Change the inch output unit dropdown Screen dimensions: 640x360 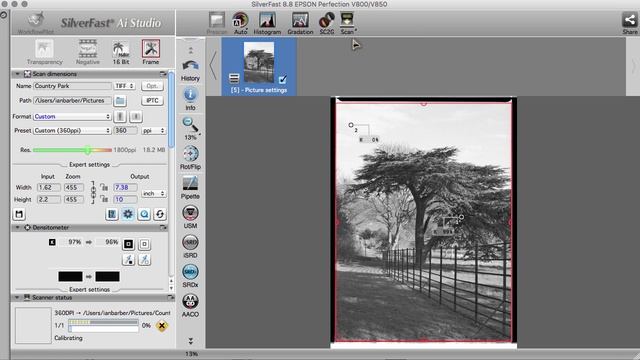tap(153, 193)
